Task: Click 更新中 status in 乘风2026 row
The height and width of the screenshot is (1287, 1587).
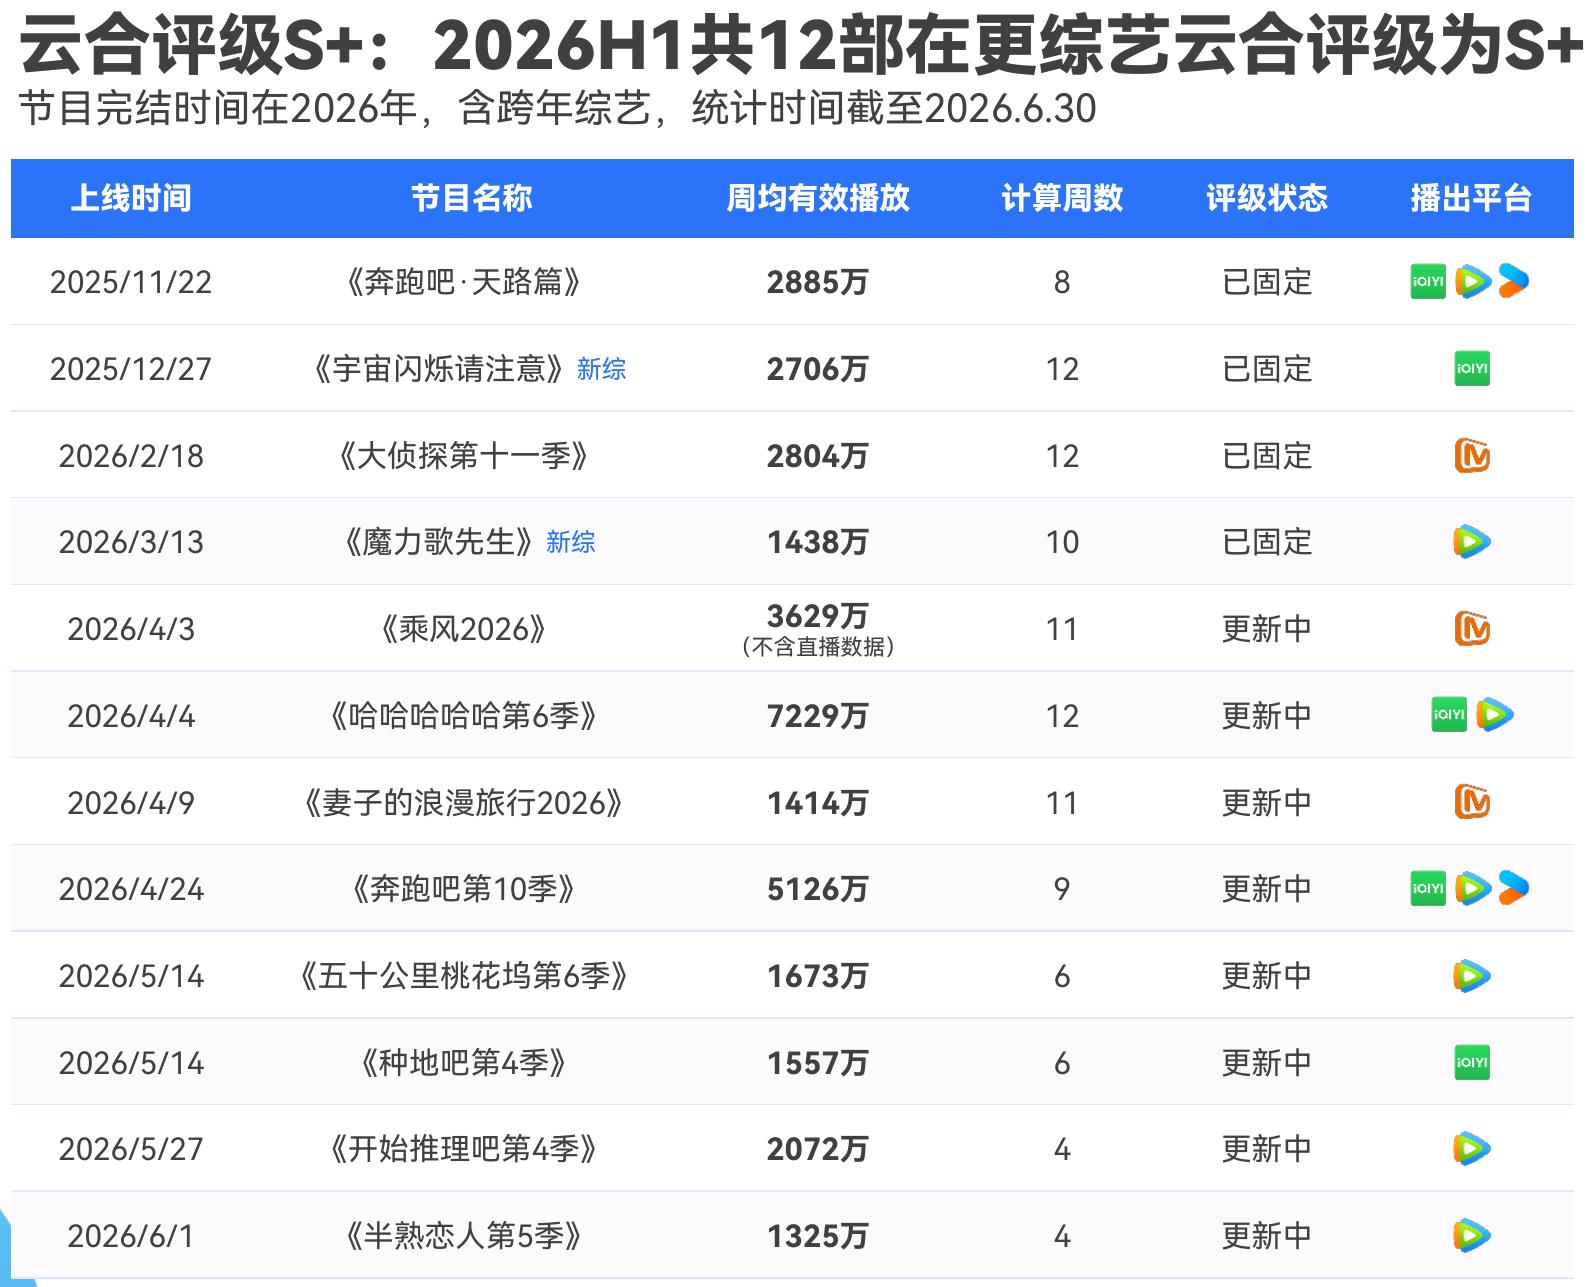Action: coord(1267,629)
